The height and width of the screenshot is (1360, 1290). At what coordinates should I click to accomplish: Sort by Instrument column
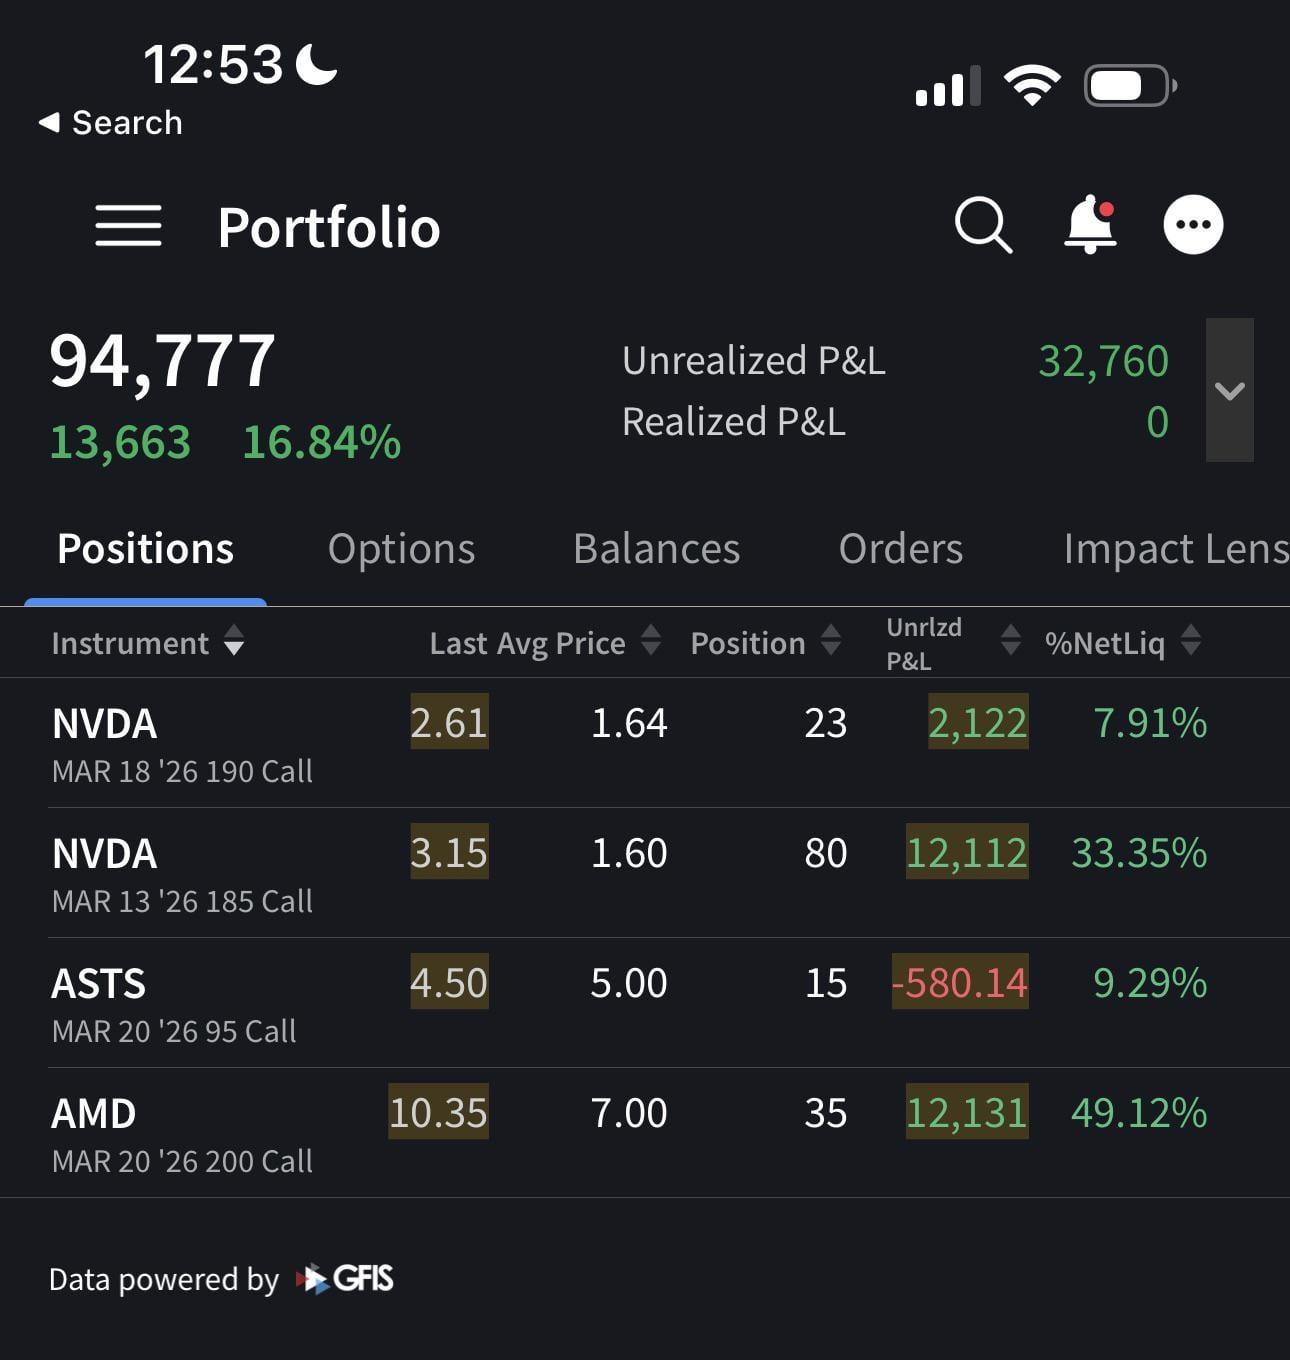147,642
